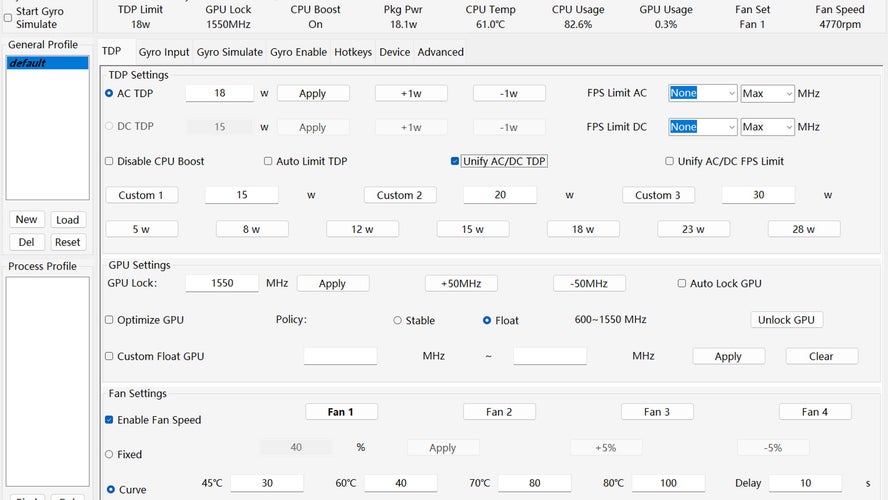The width and height of the screenshot is (888, 500).
Task: Increase GPU lock by +50MHz
Action: pos(461,284)
